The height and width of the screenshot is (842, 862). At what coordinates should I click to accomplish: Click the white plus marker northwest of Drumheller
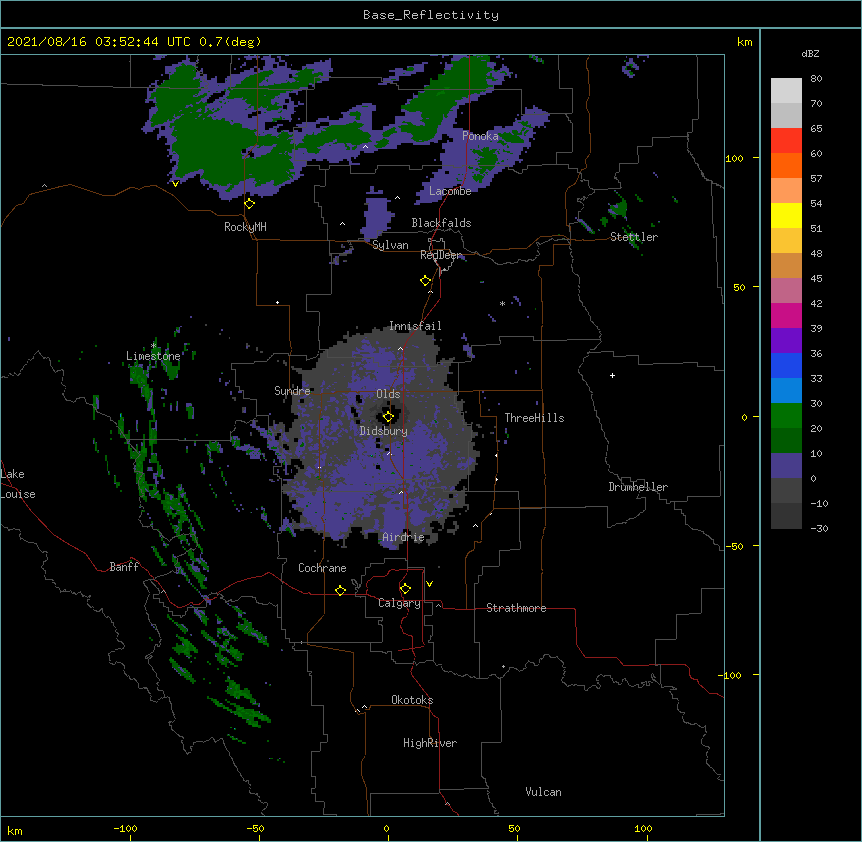(612, 375)
